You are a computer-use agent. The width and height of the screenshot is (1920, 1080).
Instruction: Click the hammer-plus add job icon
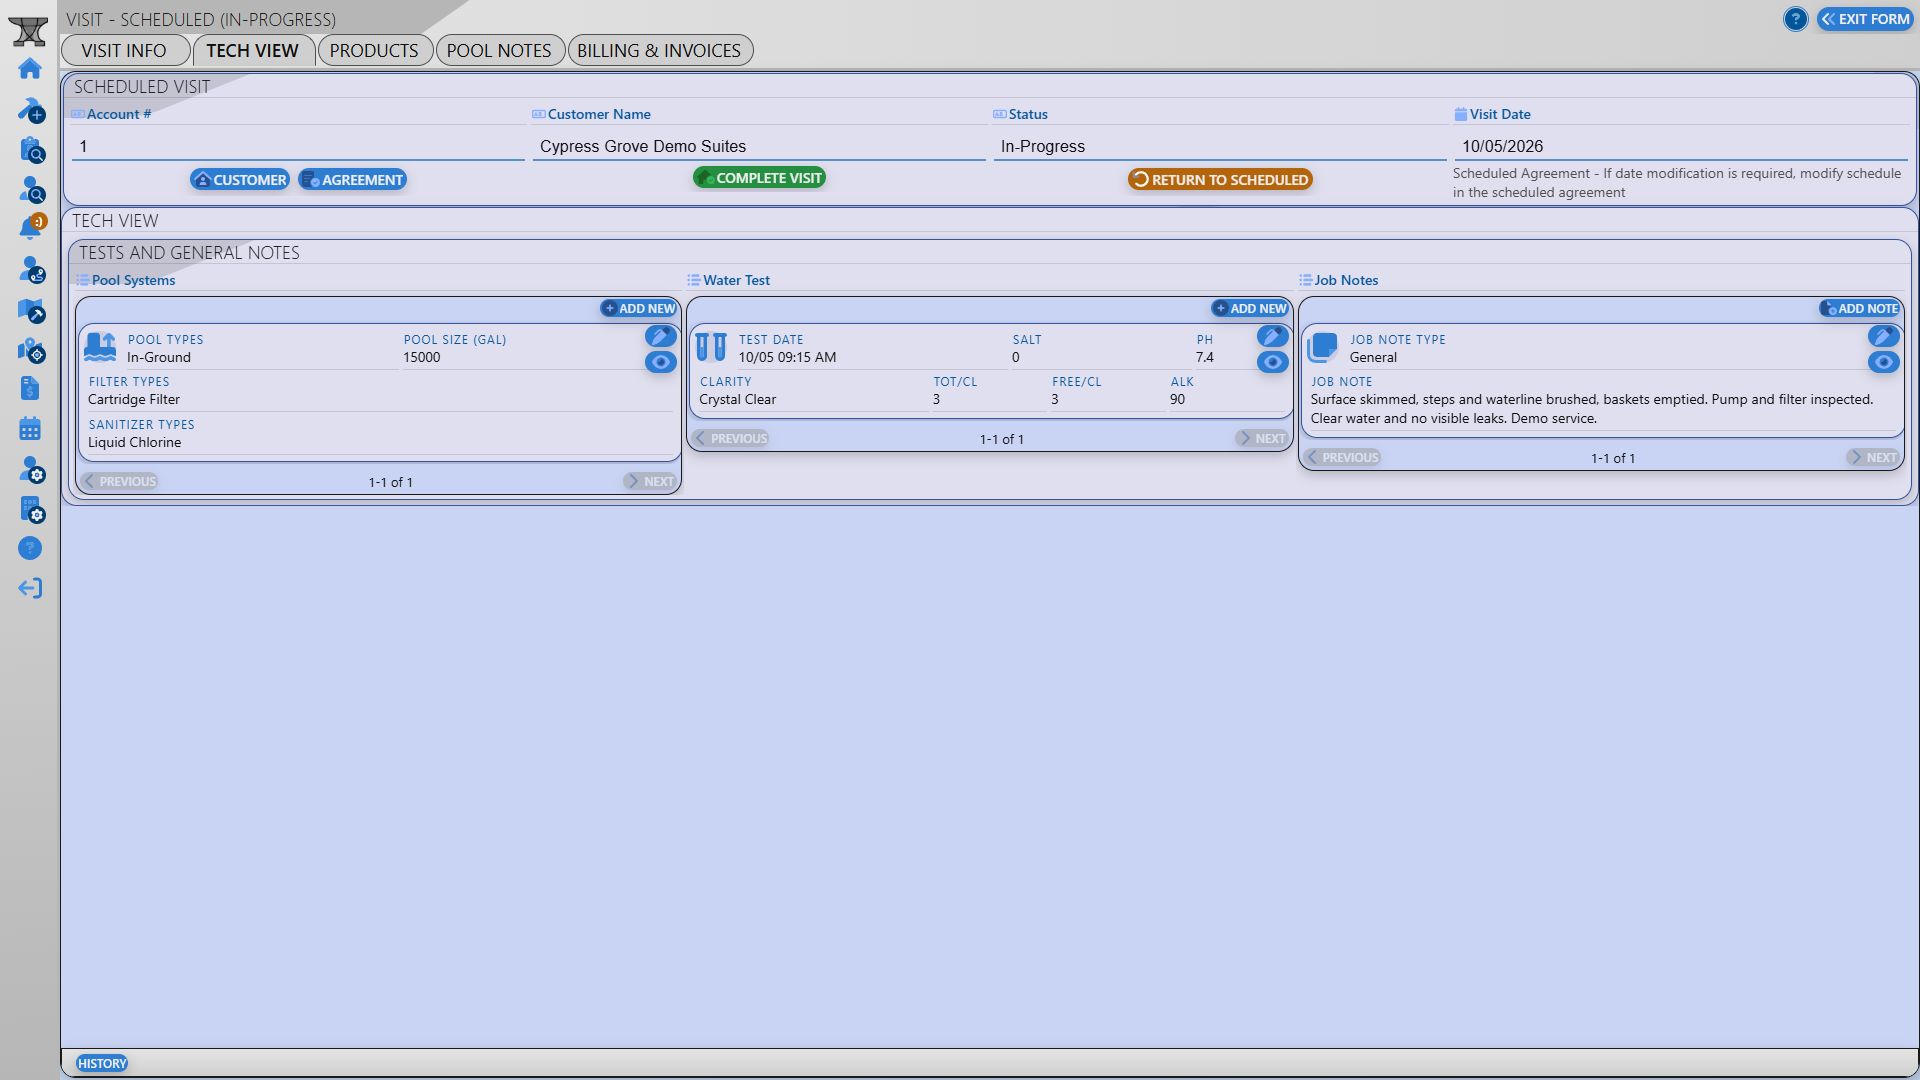(x=30, y=109)
